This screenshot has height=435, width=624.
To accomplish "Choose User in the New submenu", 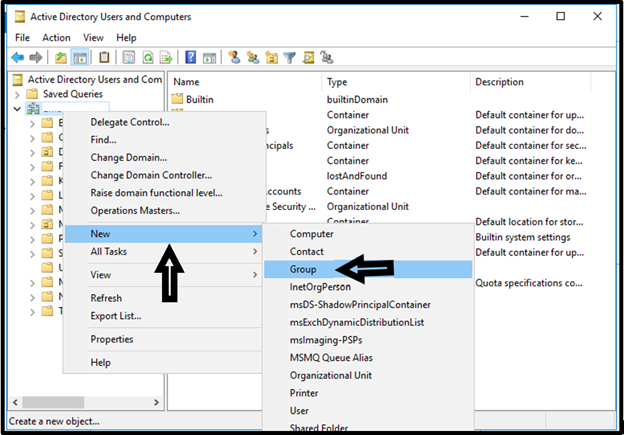I will (x=299, y=411).
